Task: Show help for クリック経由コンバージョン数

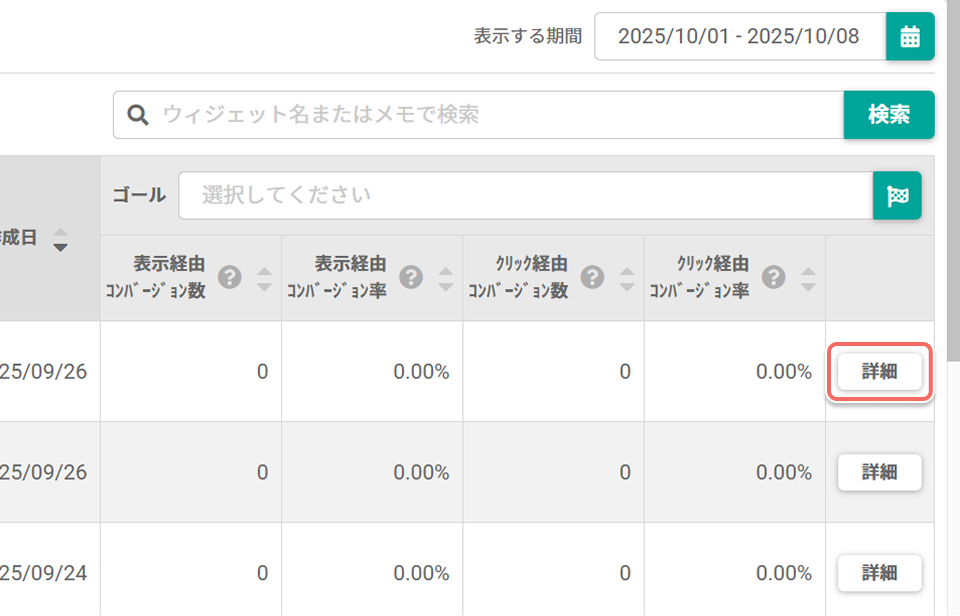Action: point(592,277)
